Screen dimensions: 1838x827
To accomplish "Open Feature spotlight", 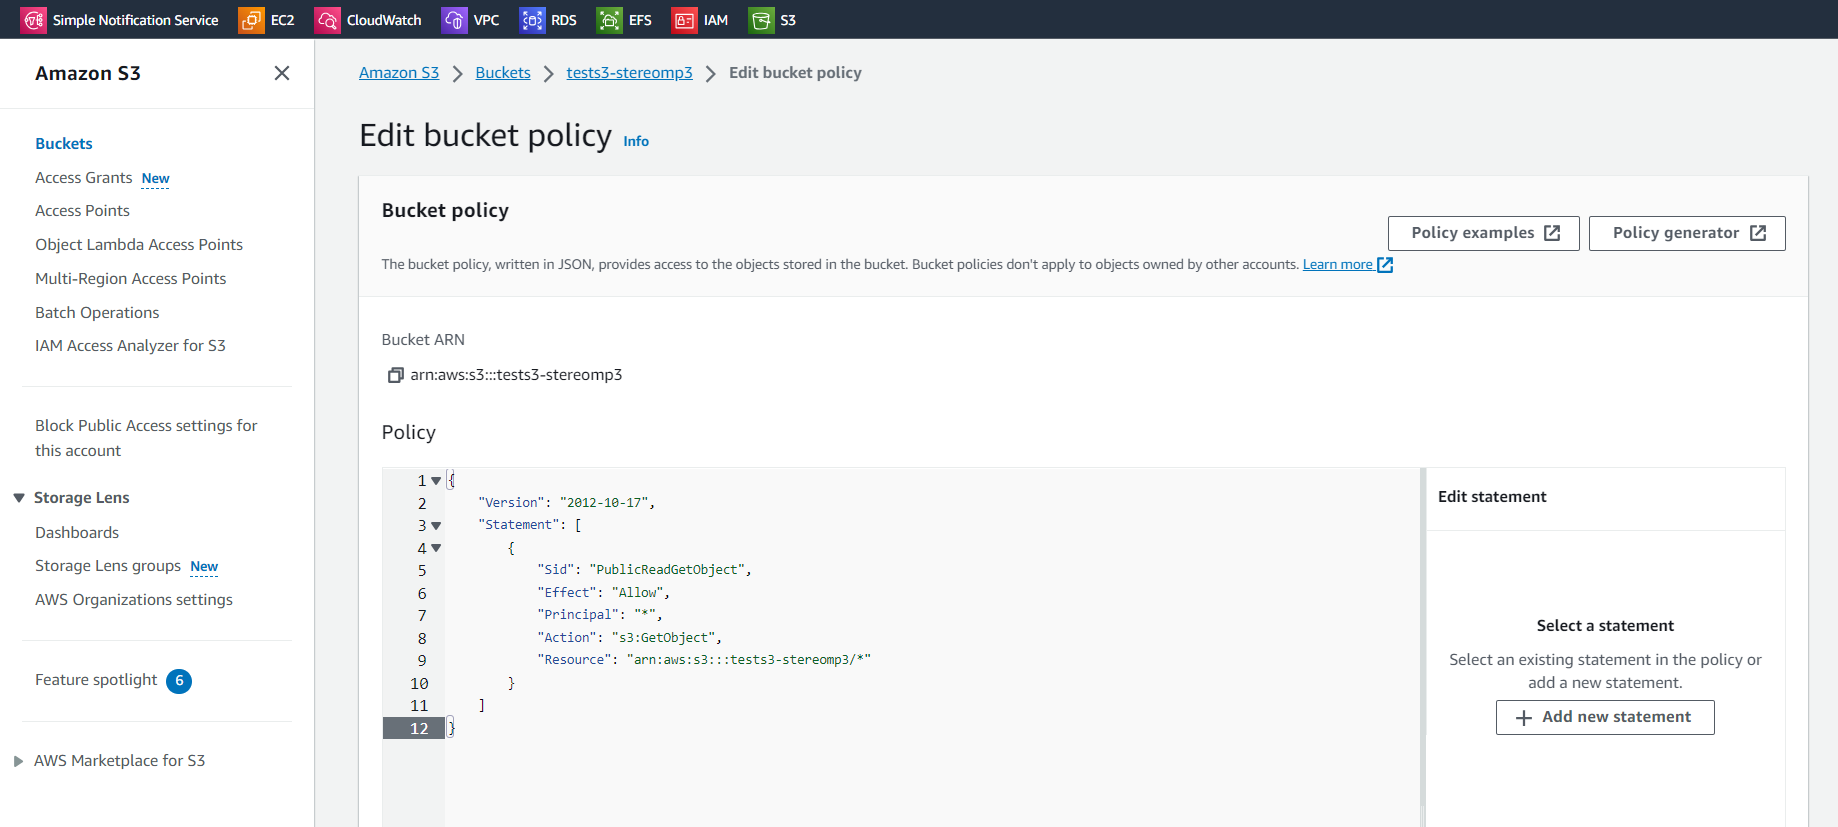I will point(96,680).
